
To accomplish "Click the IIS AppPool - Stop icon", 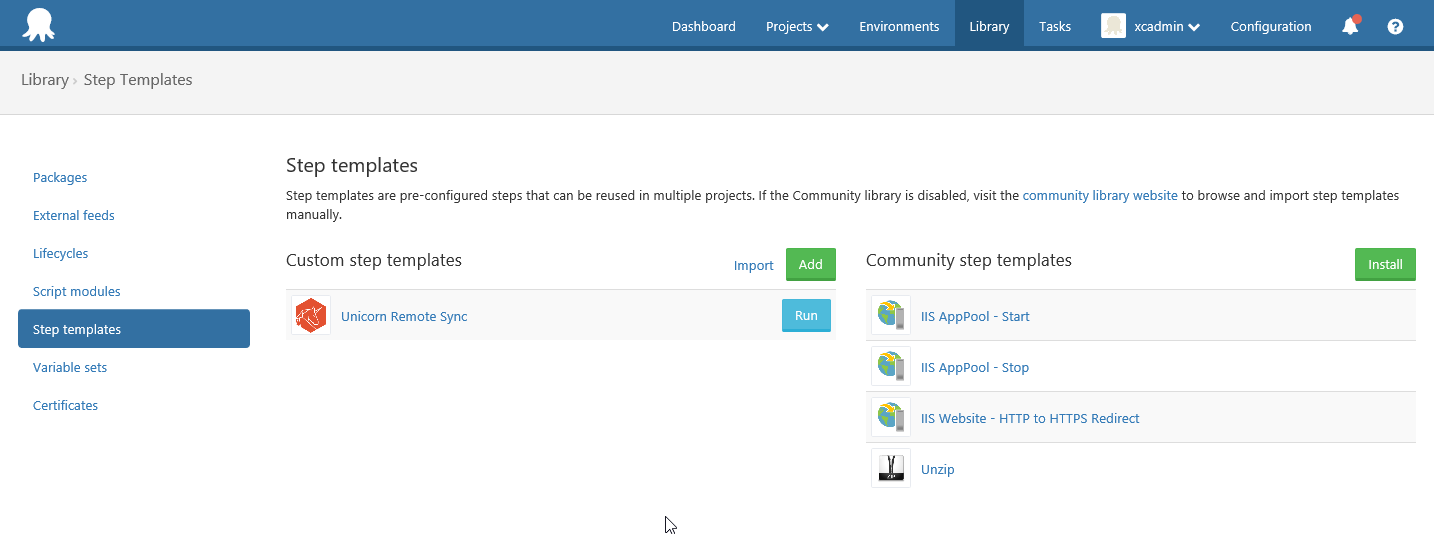I will [x=891, y=367].
